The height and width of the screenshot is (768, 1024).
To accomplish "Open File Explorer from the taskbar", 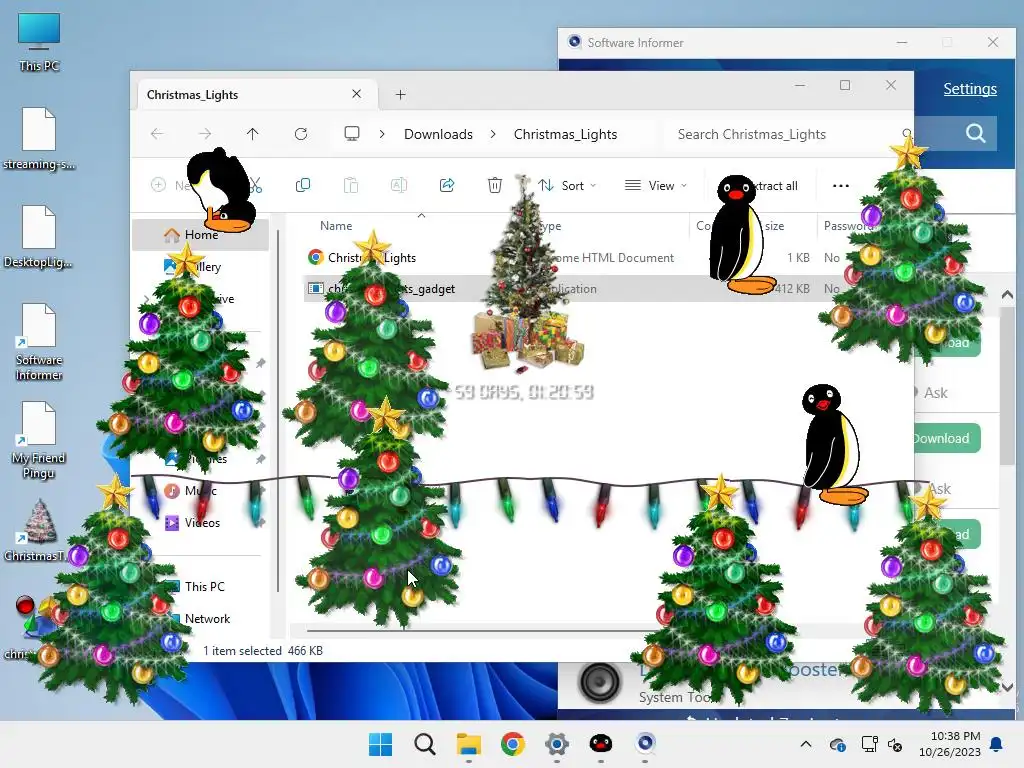I will [x=468, y=744].
